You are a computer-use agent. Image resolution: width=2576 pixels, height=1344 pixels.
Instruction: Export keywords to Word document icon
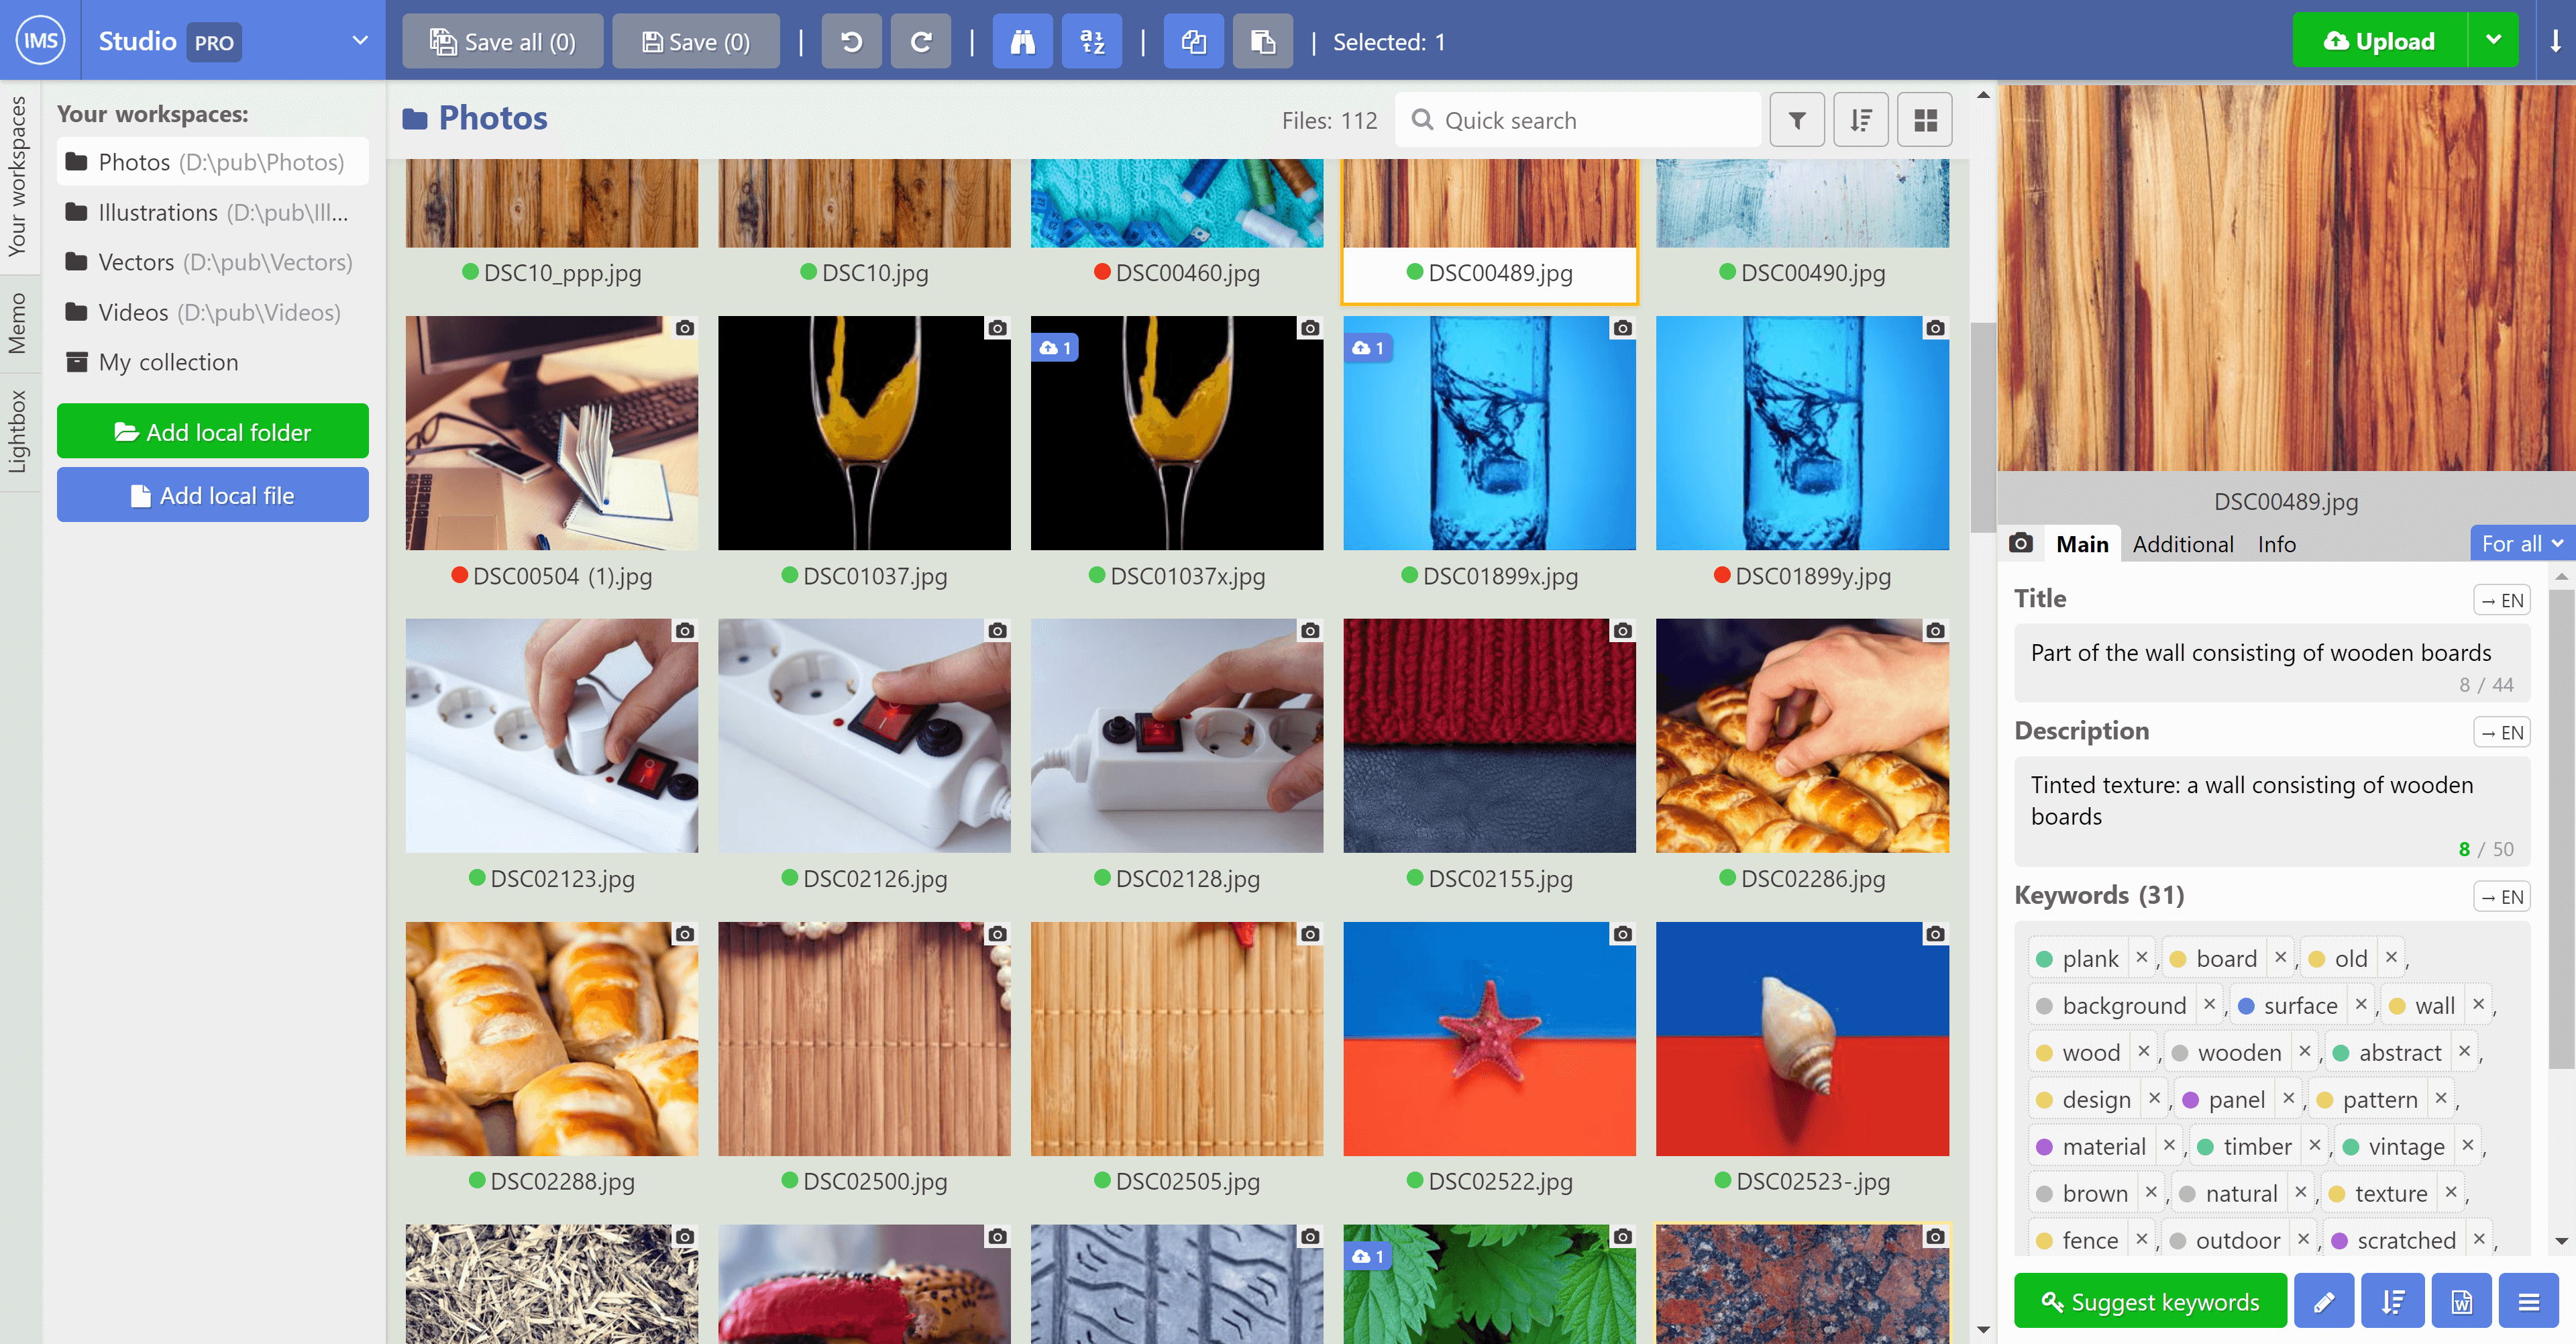[x=2461, y=1301]
